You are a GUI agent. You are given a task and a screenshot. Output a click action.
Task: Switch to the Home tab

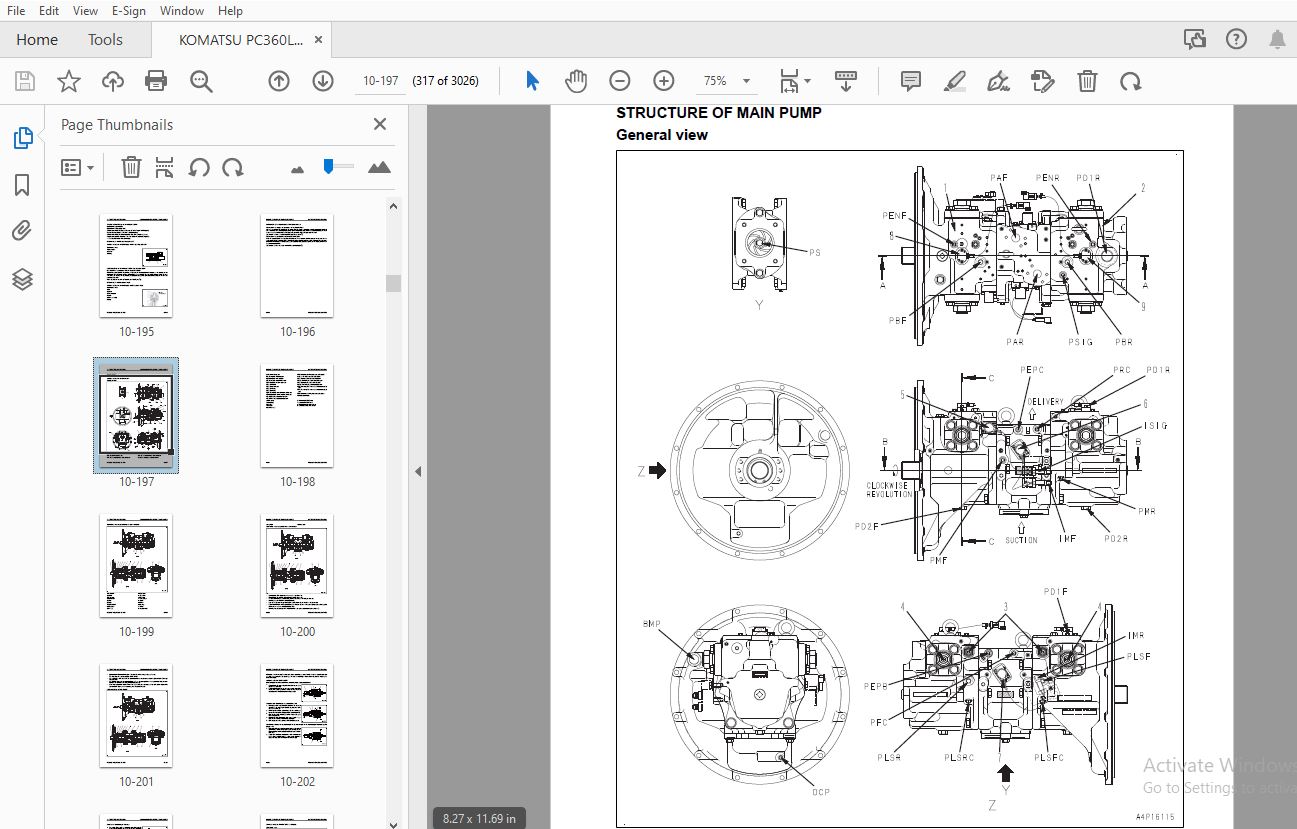(37, 40)
